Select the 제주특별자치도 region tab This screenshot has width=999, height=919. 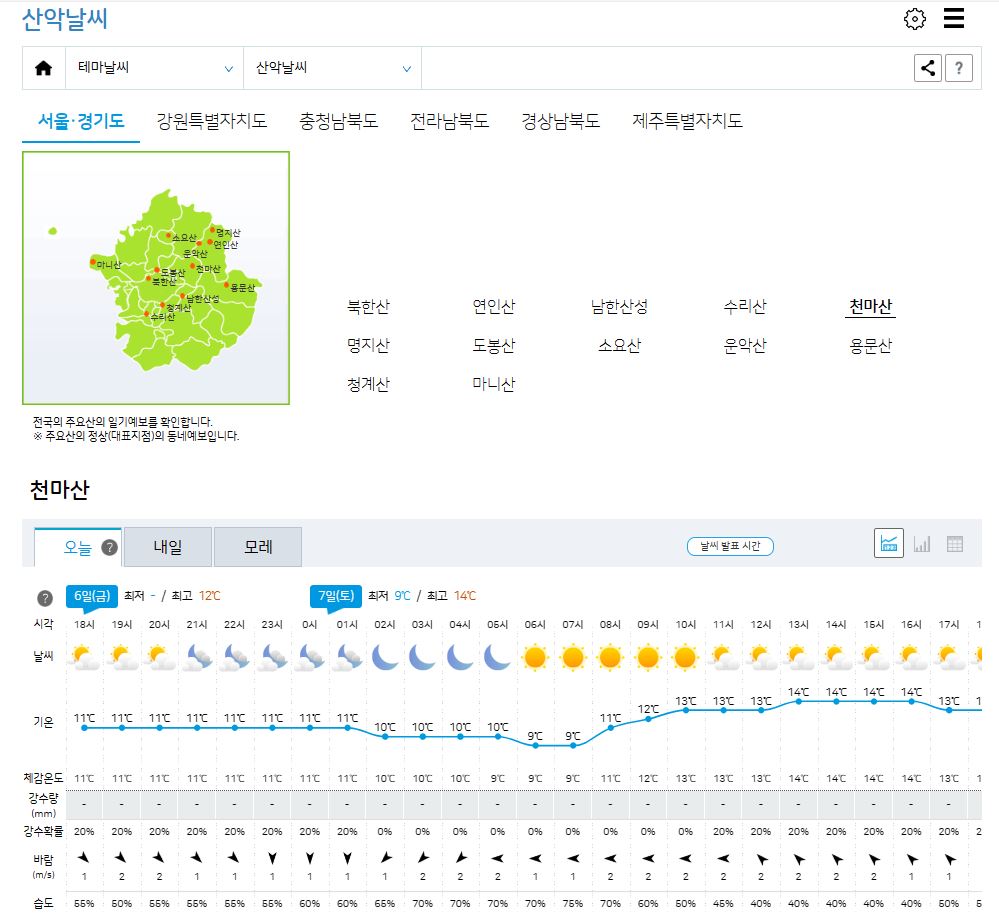(687, 121)
